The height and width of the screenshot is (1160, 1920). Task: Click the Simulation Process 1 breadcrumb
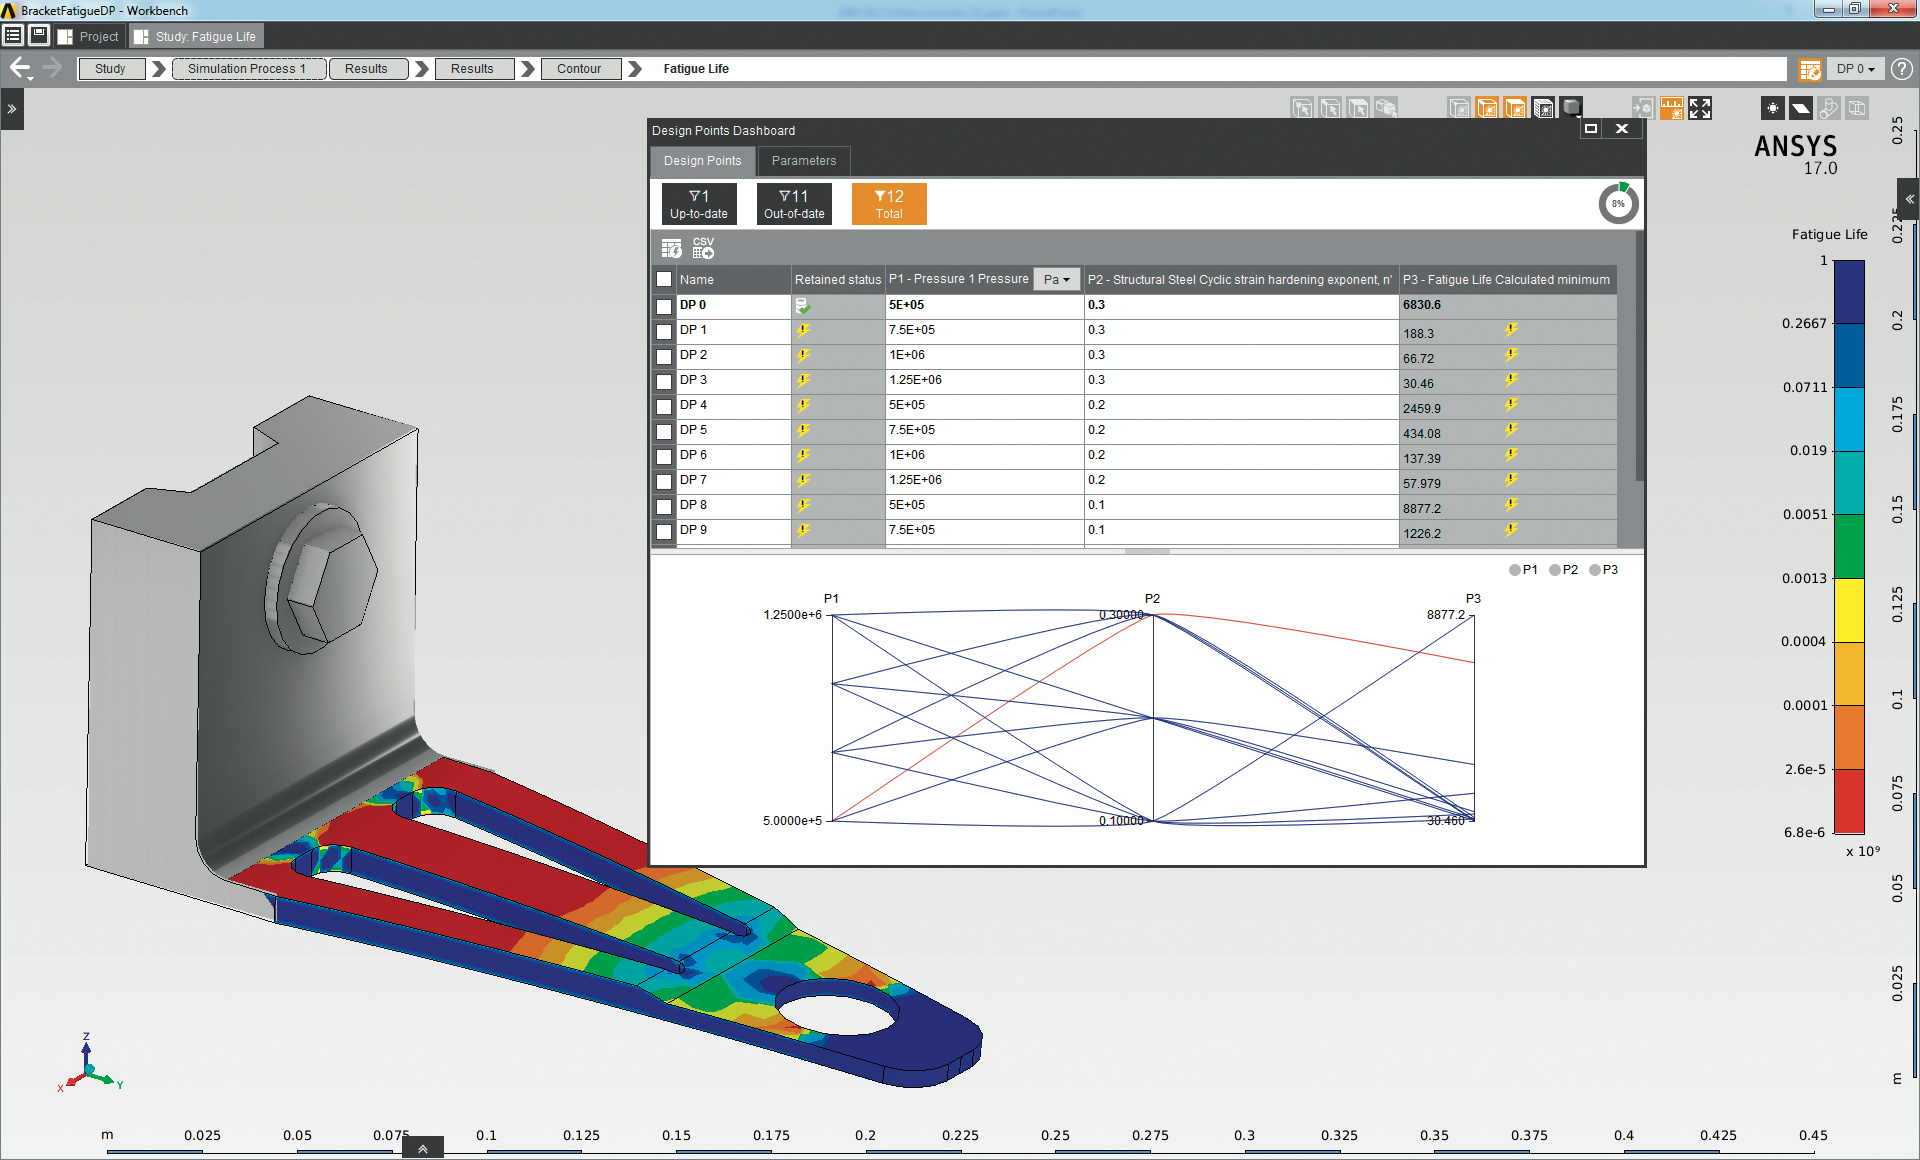(248, 69)
